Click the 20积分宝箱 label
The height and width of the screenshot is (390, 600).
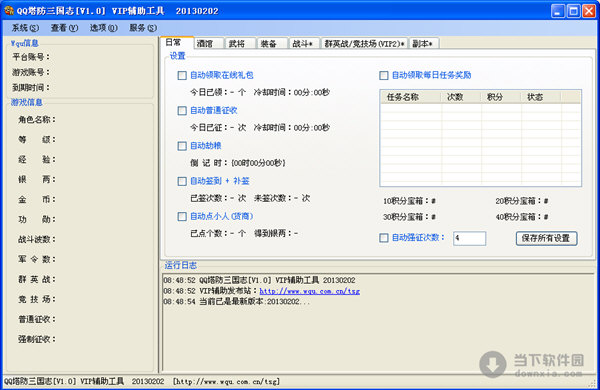522,201
